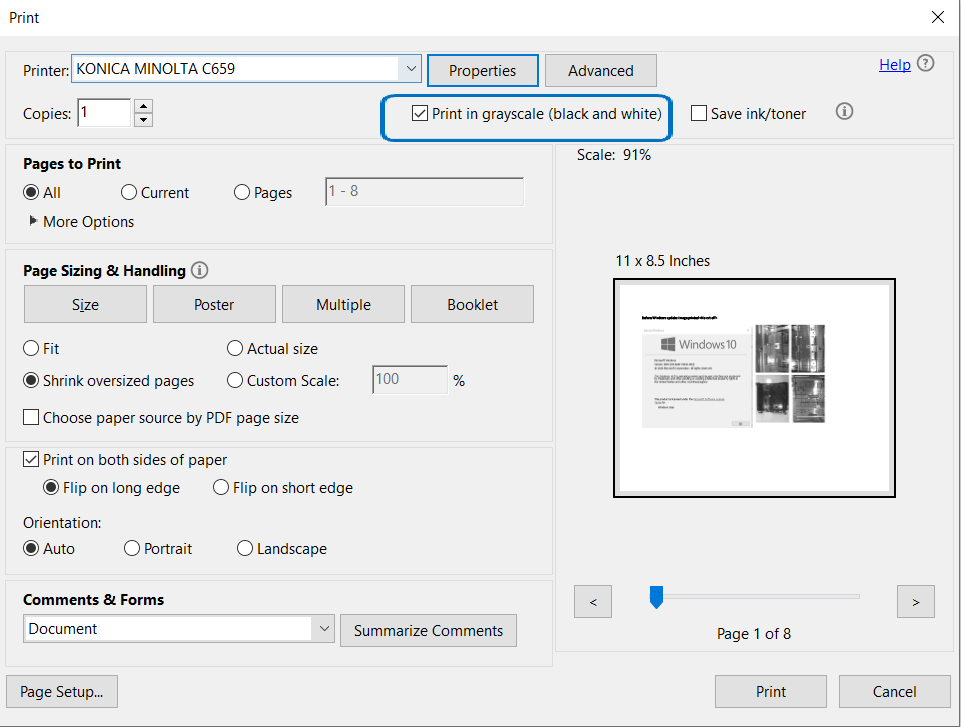Viewport: 961px width, 727px height.
Task: Click the page preview navigation slider
Action: tap(656, 596)
